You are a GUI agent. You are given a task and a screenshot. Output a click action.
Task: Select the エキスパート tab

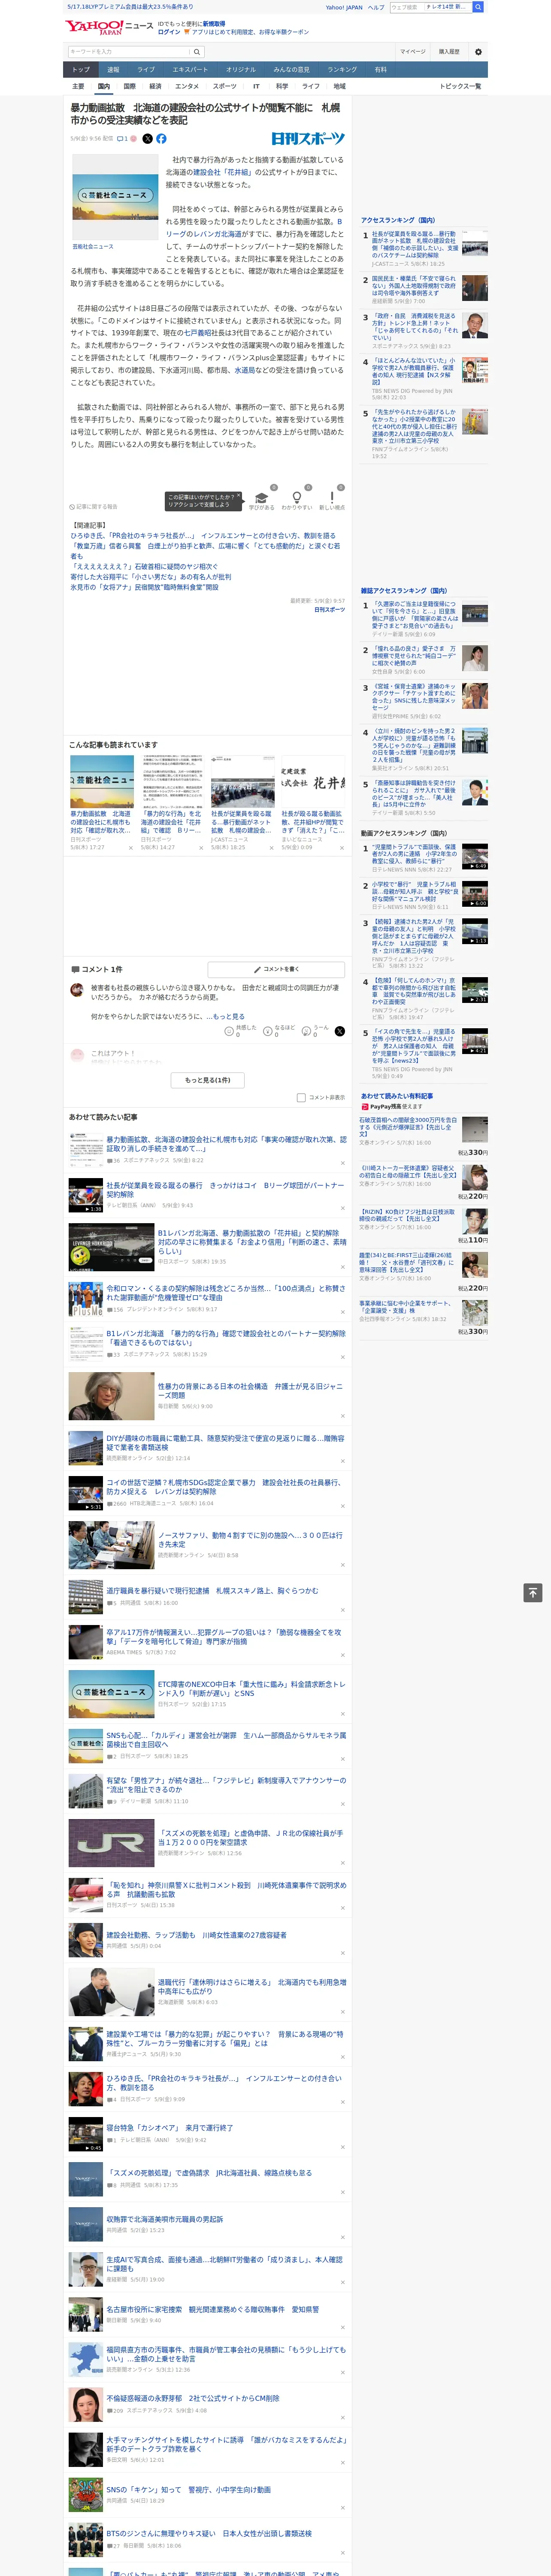click(x=190, y=70)
